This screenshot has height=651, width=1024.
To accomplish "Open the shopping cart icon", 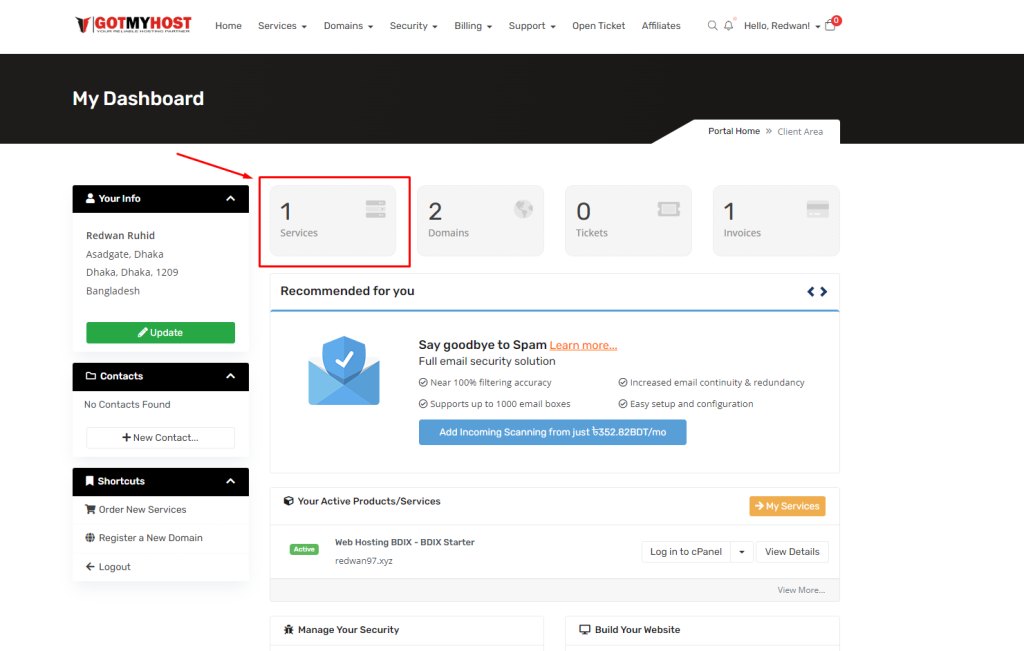I will (x=831, y=26).
